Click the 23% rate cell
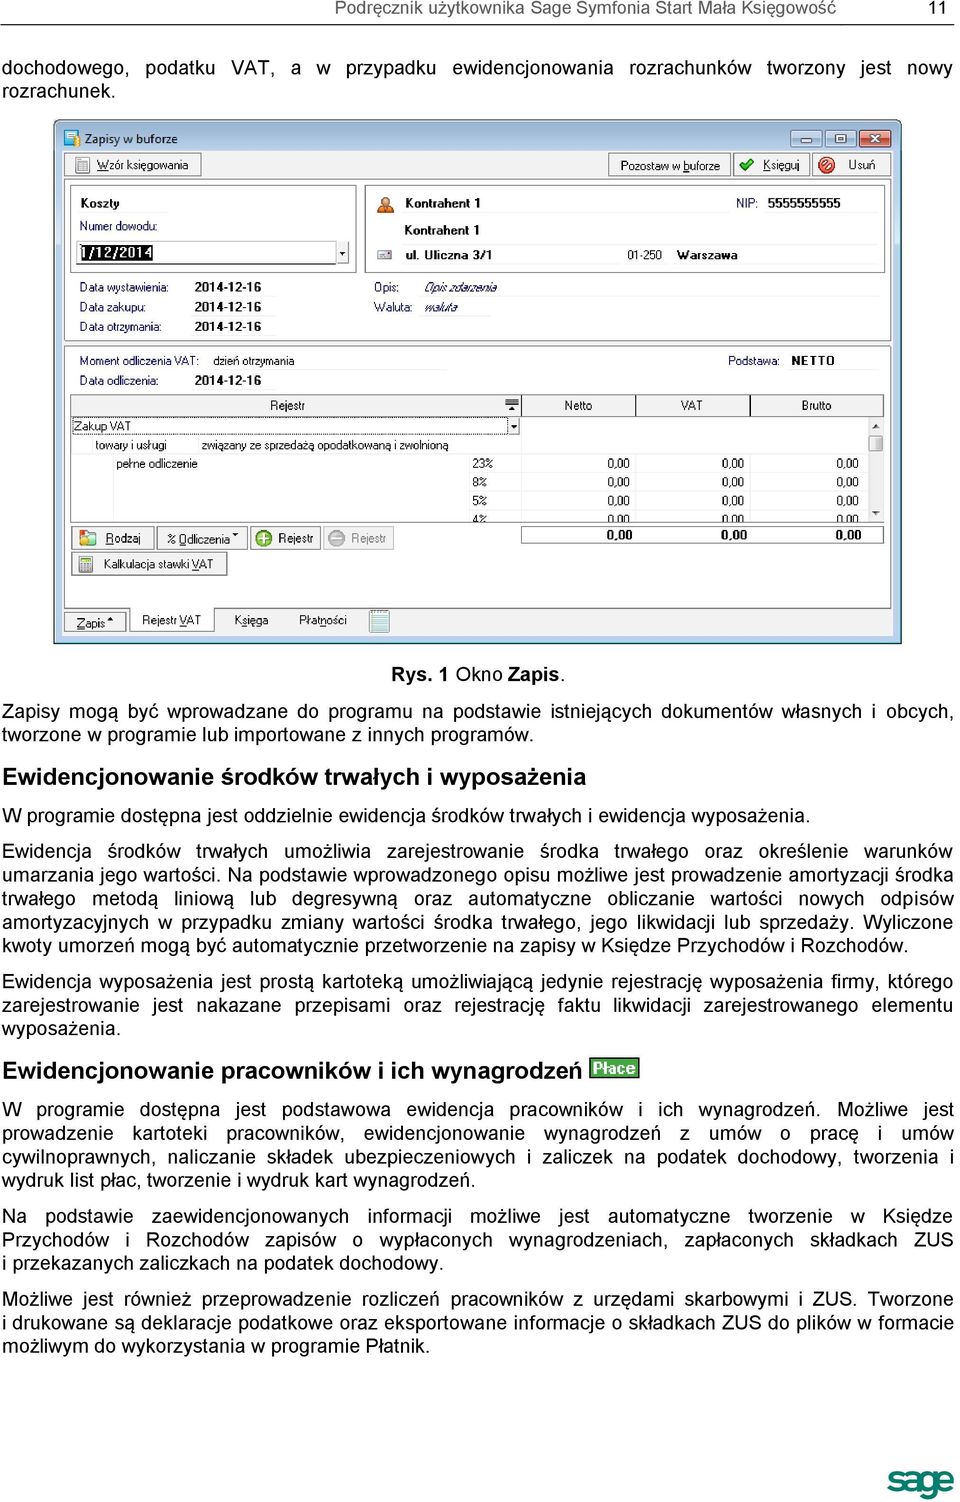 pyautogui.click(x=483, y=463)
